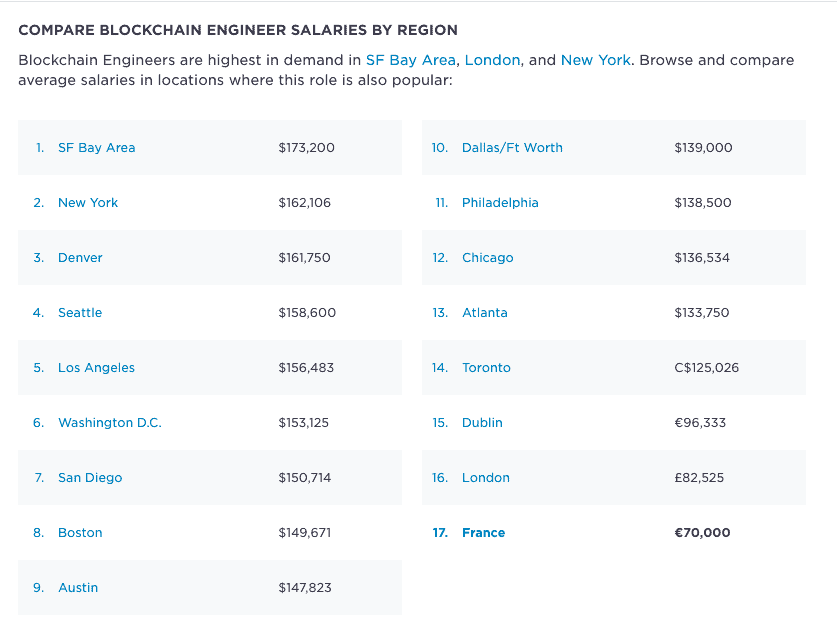This screenshot has height=632, width=837.
Task: Open New York salary list entry
Action: click(x=88, y=202)
